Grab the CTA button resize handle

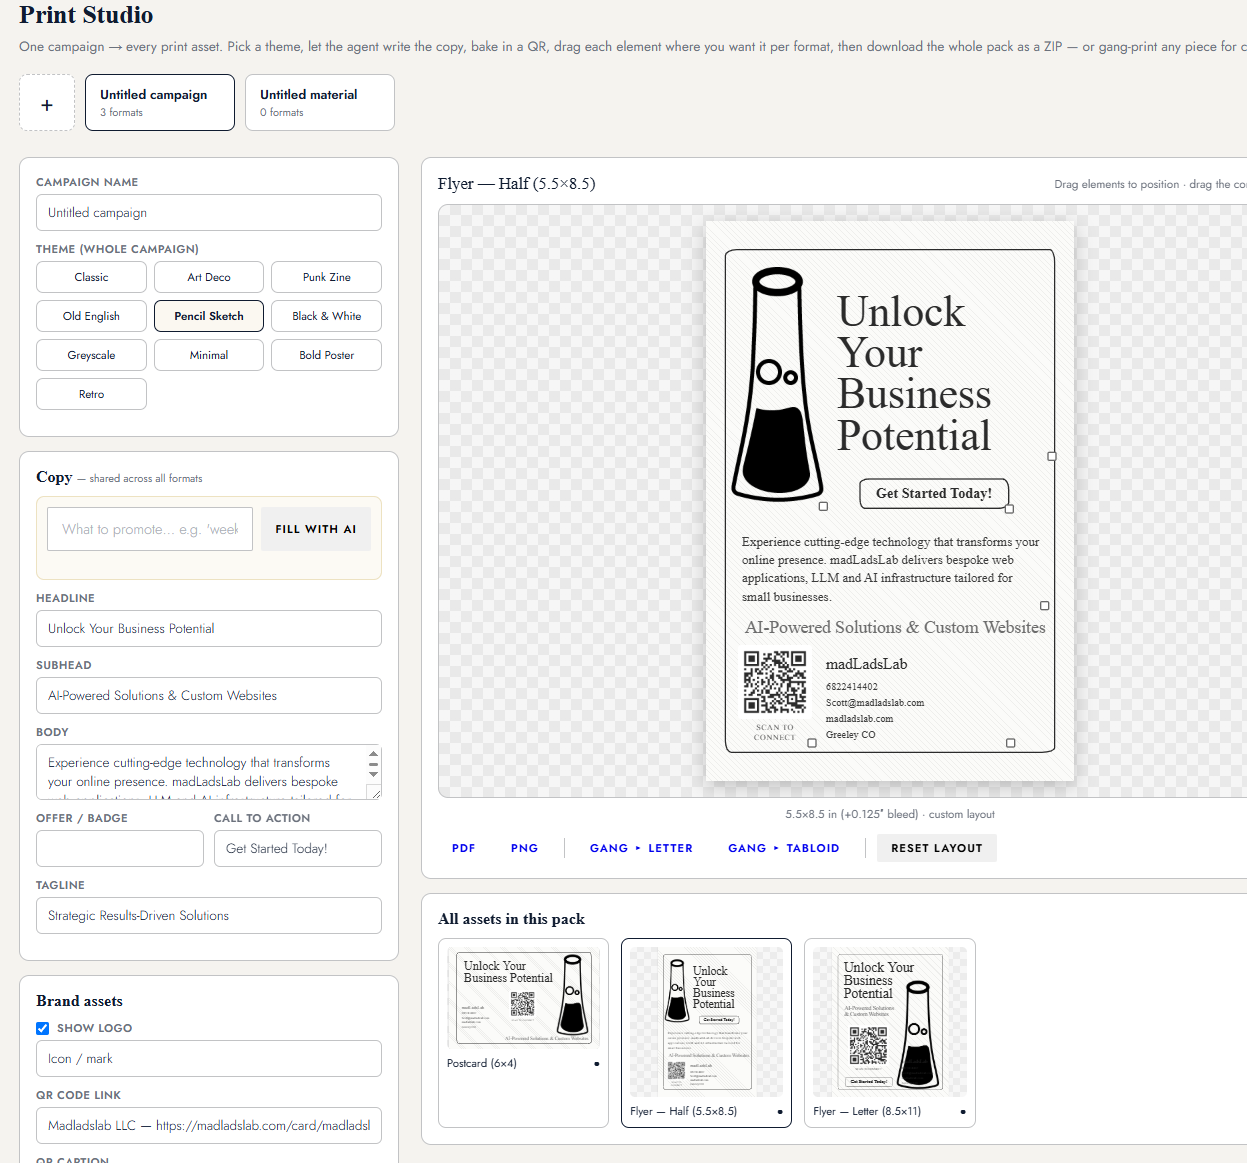coord(1010,509)
